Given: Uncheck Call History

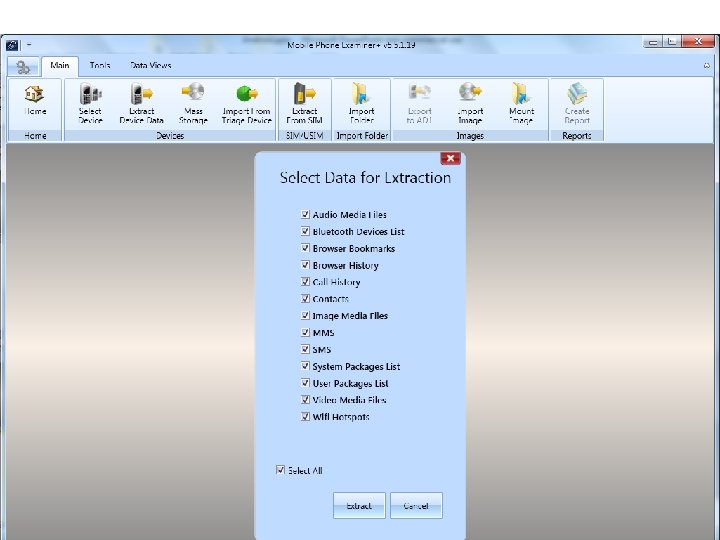Looking at the screenshot, I should (x=305, y=281).
